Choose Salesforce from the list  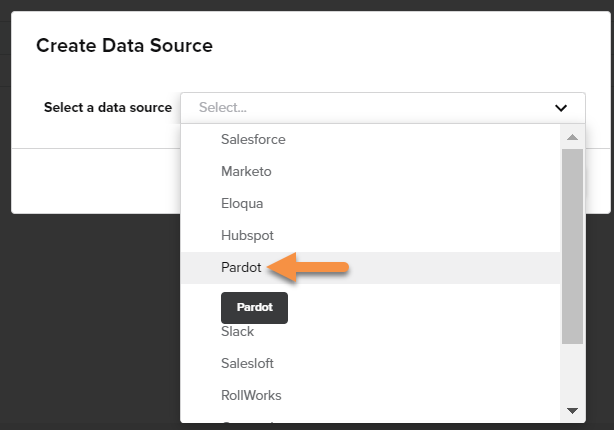click(x=370, y=139)
